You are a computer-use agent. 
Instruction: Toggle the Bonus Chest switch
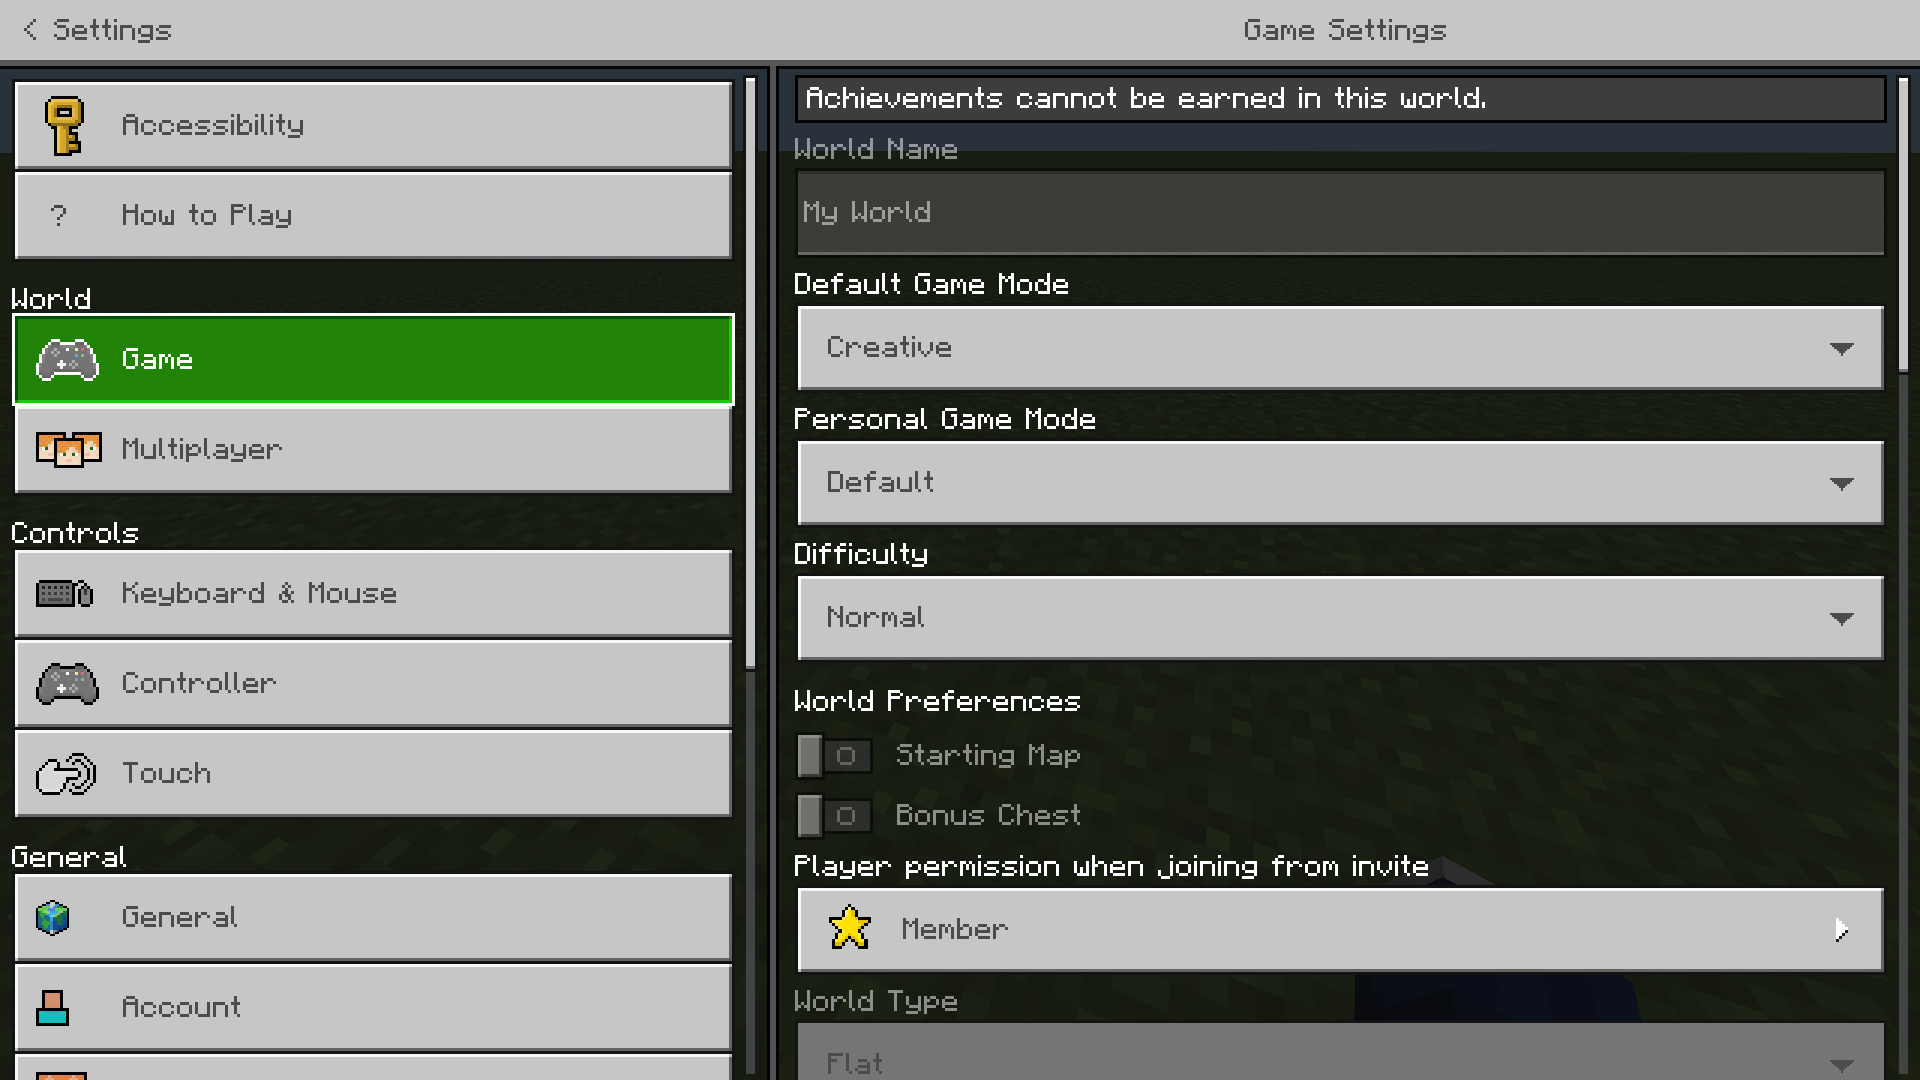[x=834, y=816]
